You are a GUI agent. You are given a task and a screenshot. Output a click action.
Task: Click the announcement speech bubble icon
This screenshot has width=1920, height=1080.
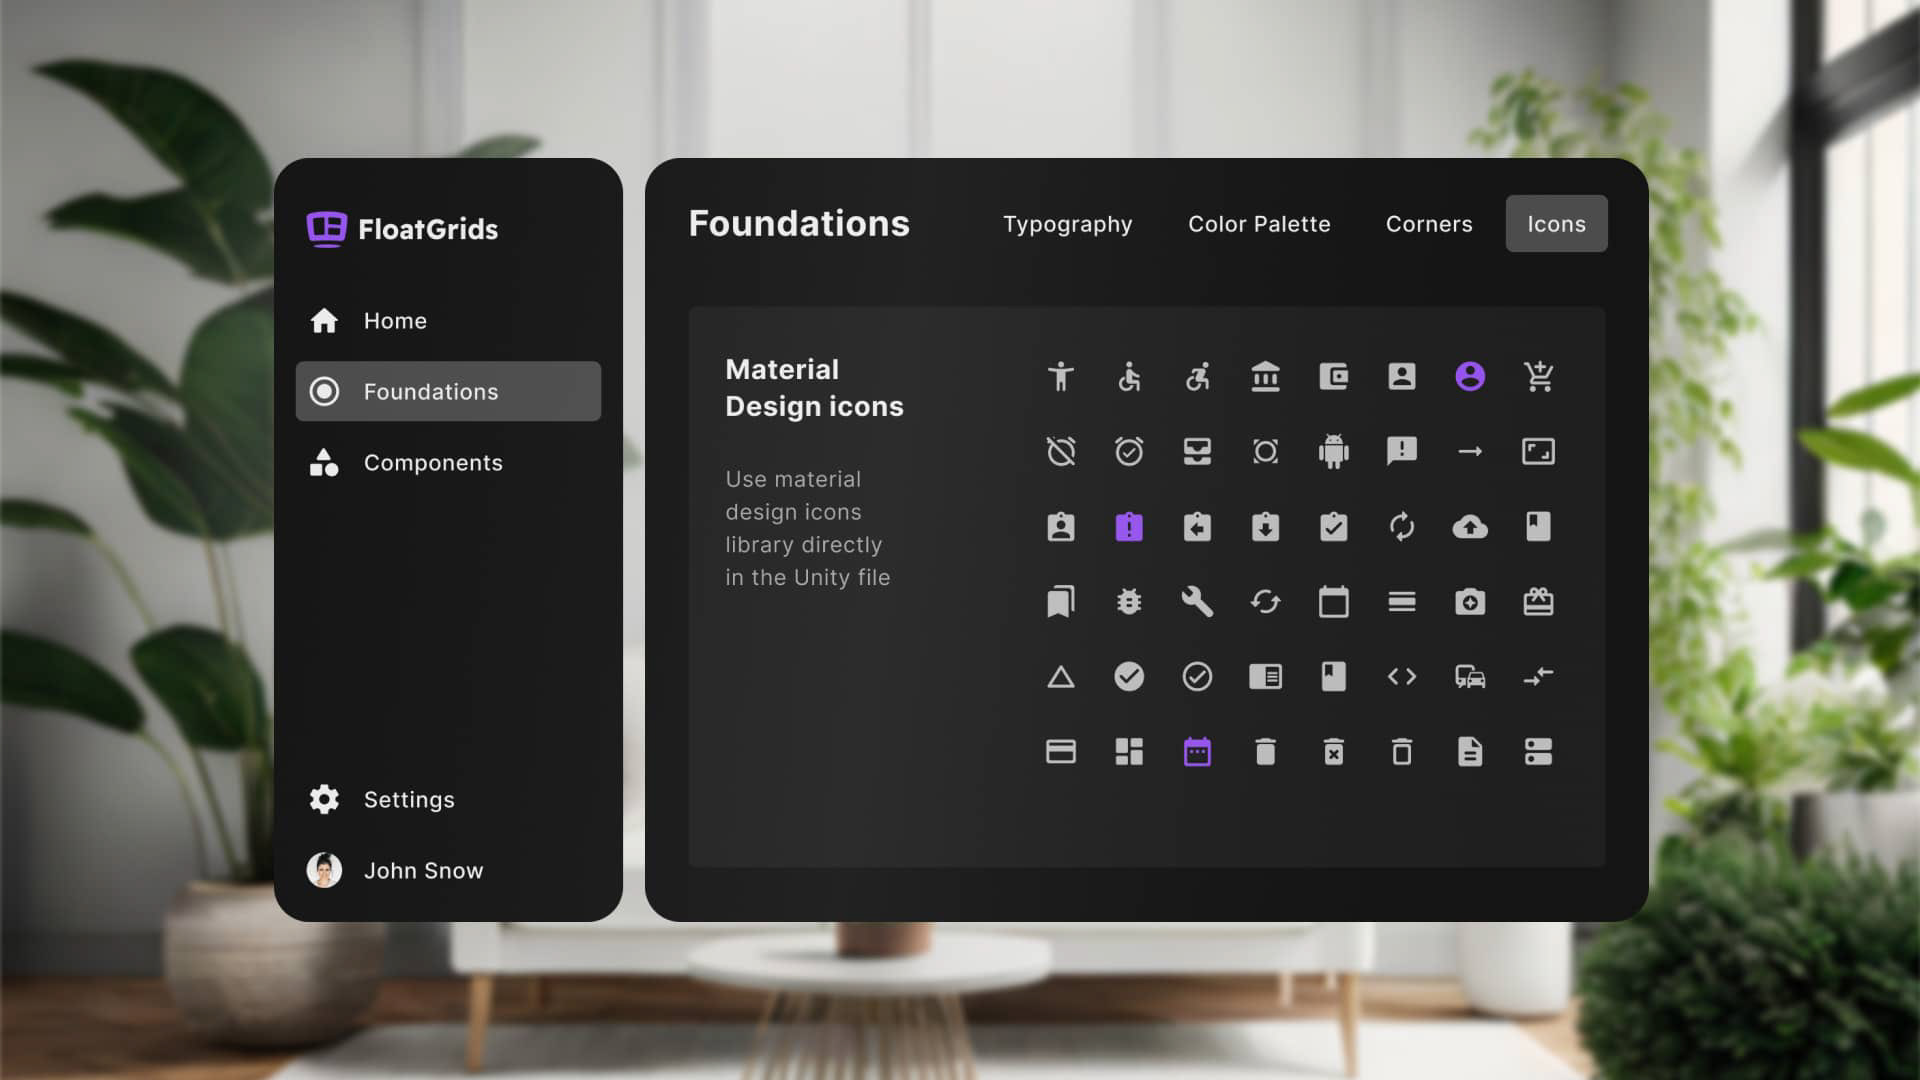(x=1402, y=451)
